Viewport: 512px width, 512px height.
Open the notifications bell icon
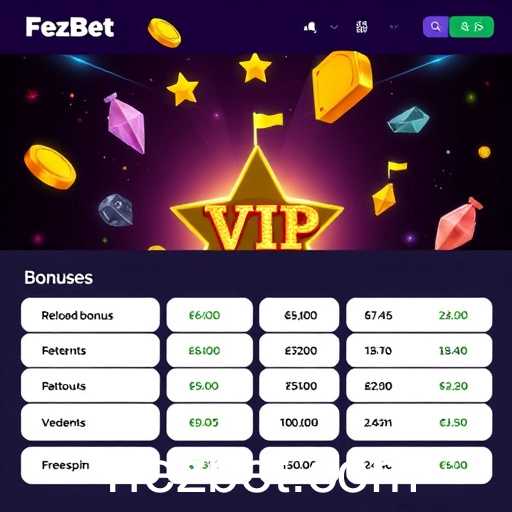pos(310,27)
